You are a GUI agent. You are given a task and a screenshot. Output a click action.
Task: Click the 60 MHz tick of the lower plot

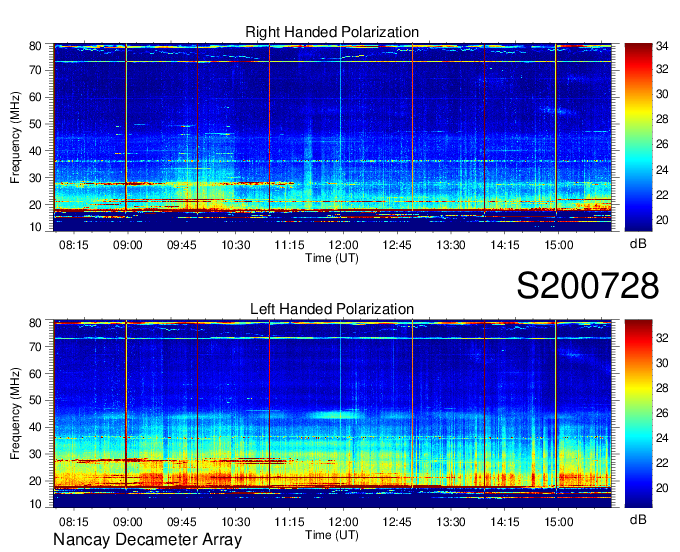(35, 373)
